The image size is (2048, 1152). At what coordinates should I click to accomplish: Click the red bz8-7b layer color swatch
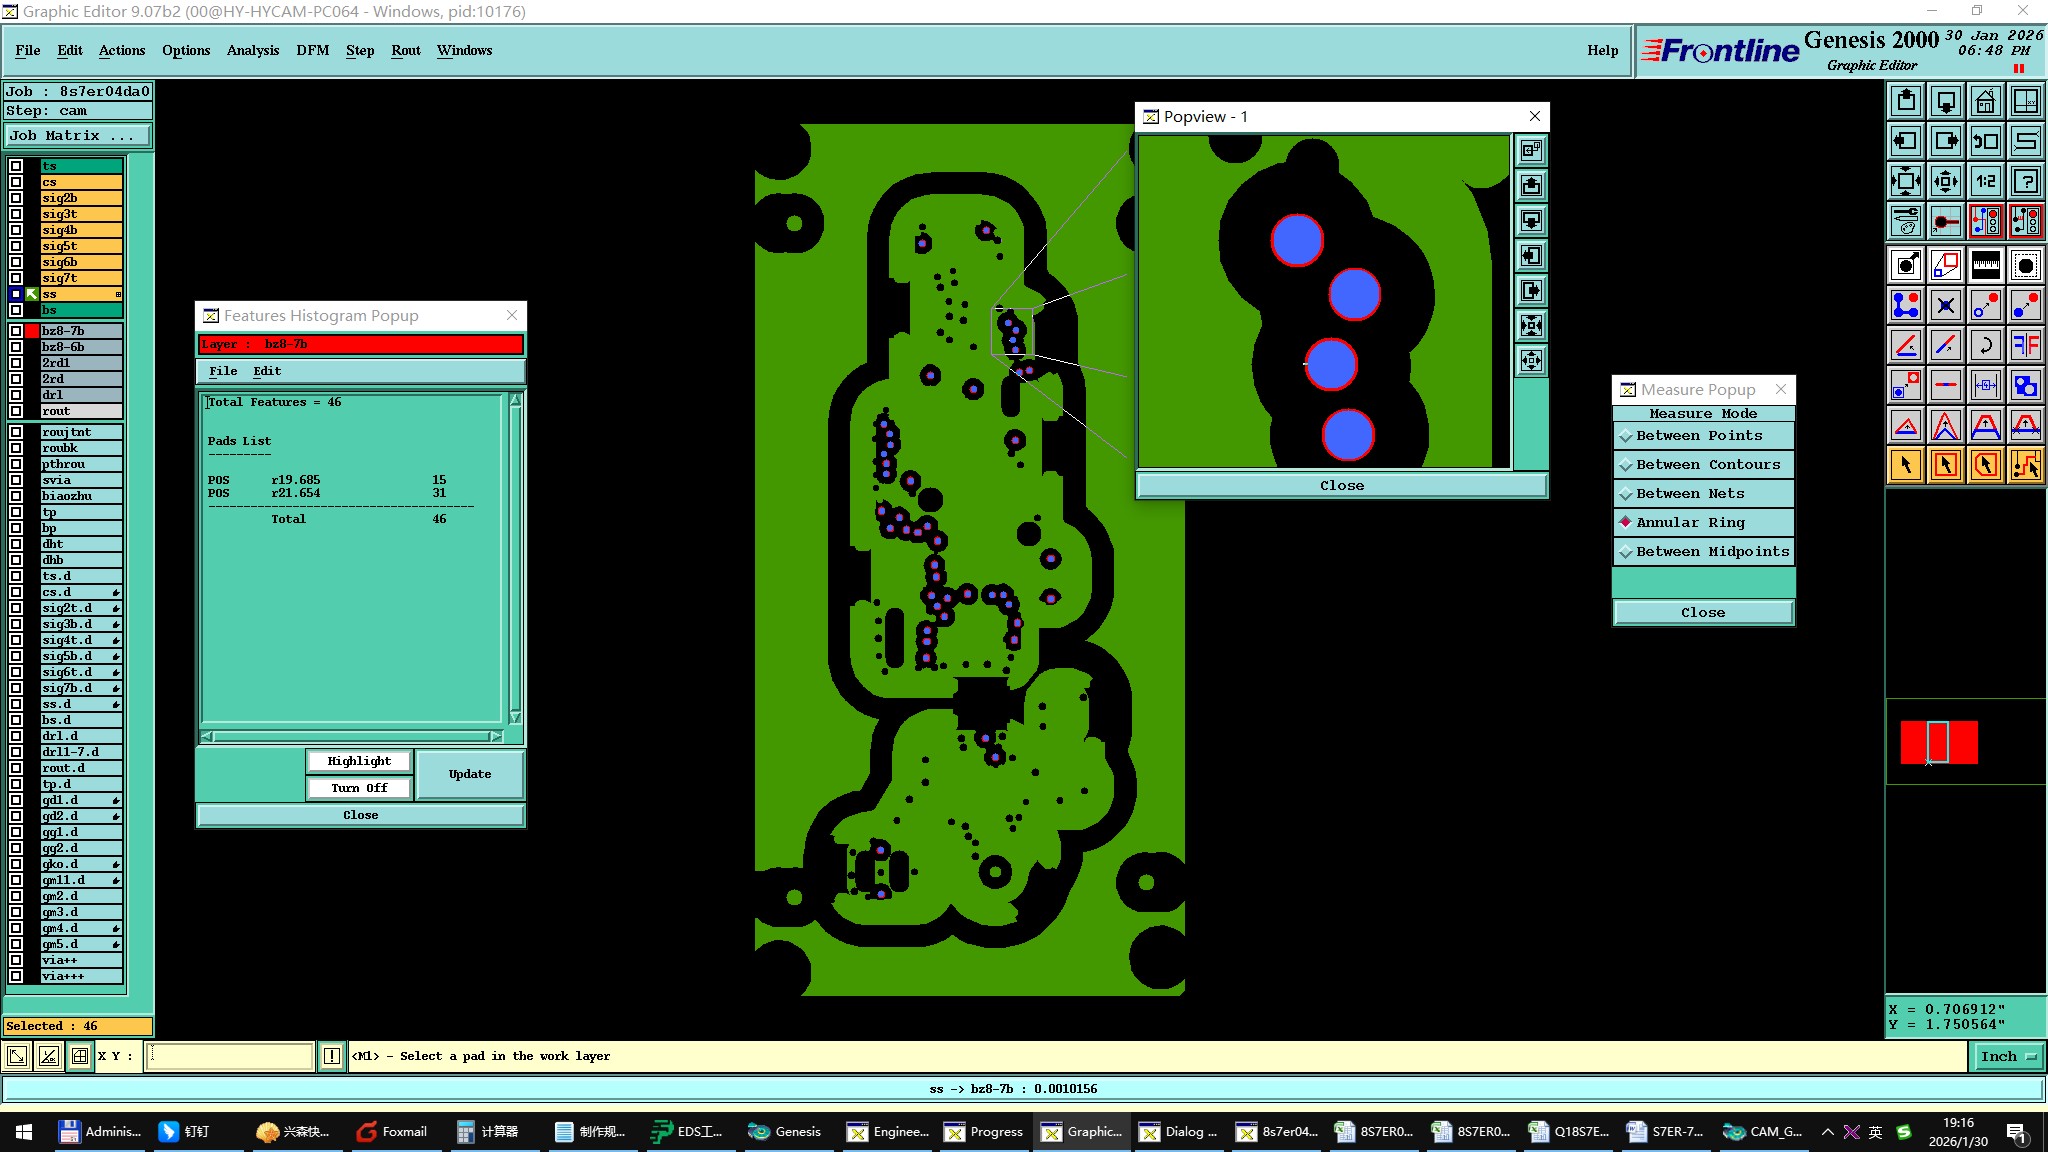32,331
